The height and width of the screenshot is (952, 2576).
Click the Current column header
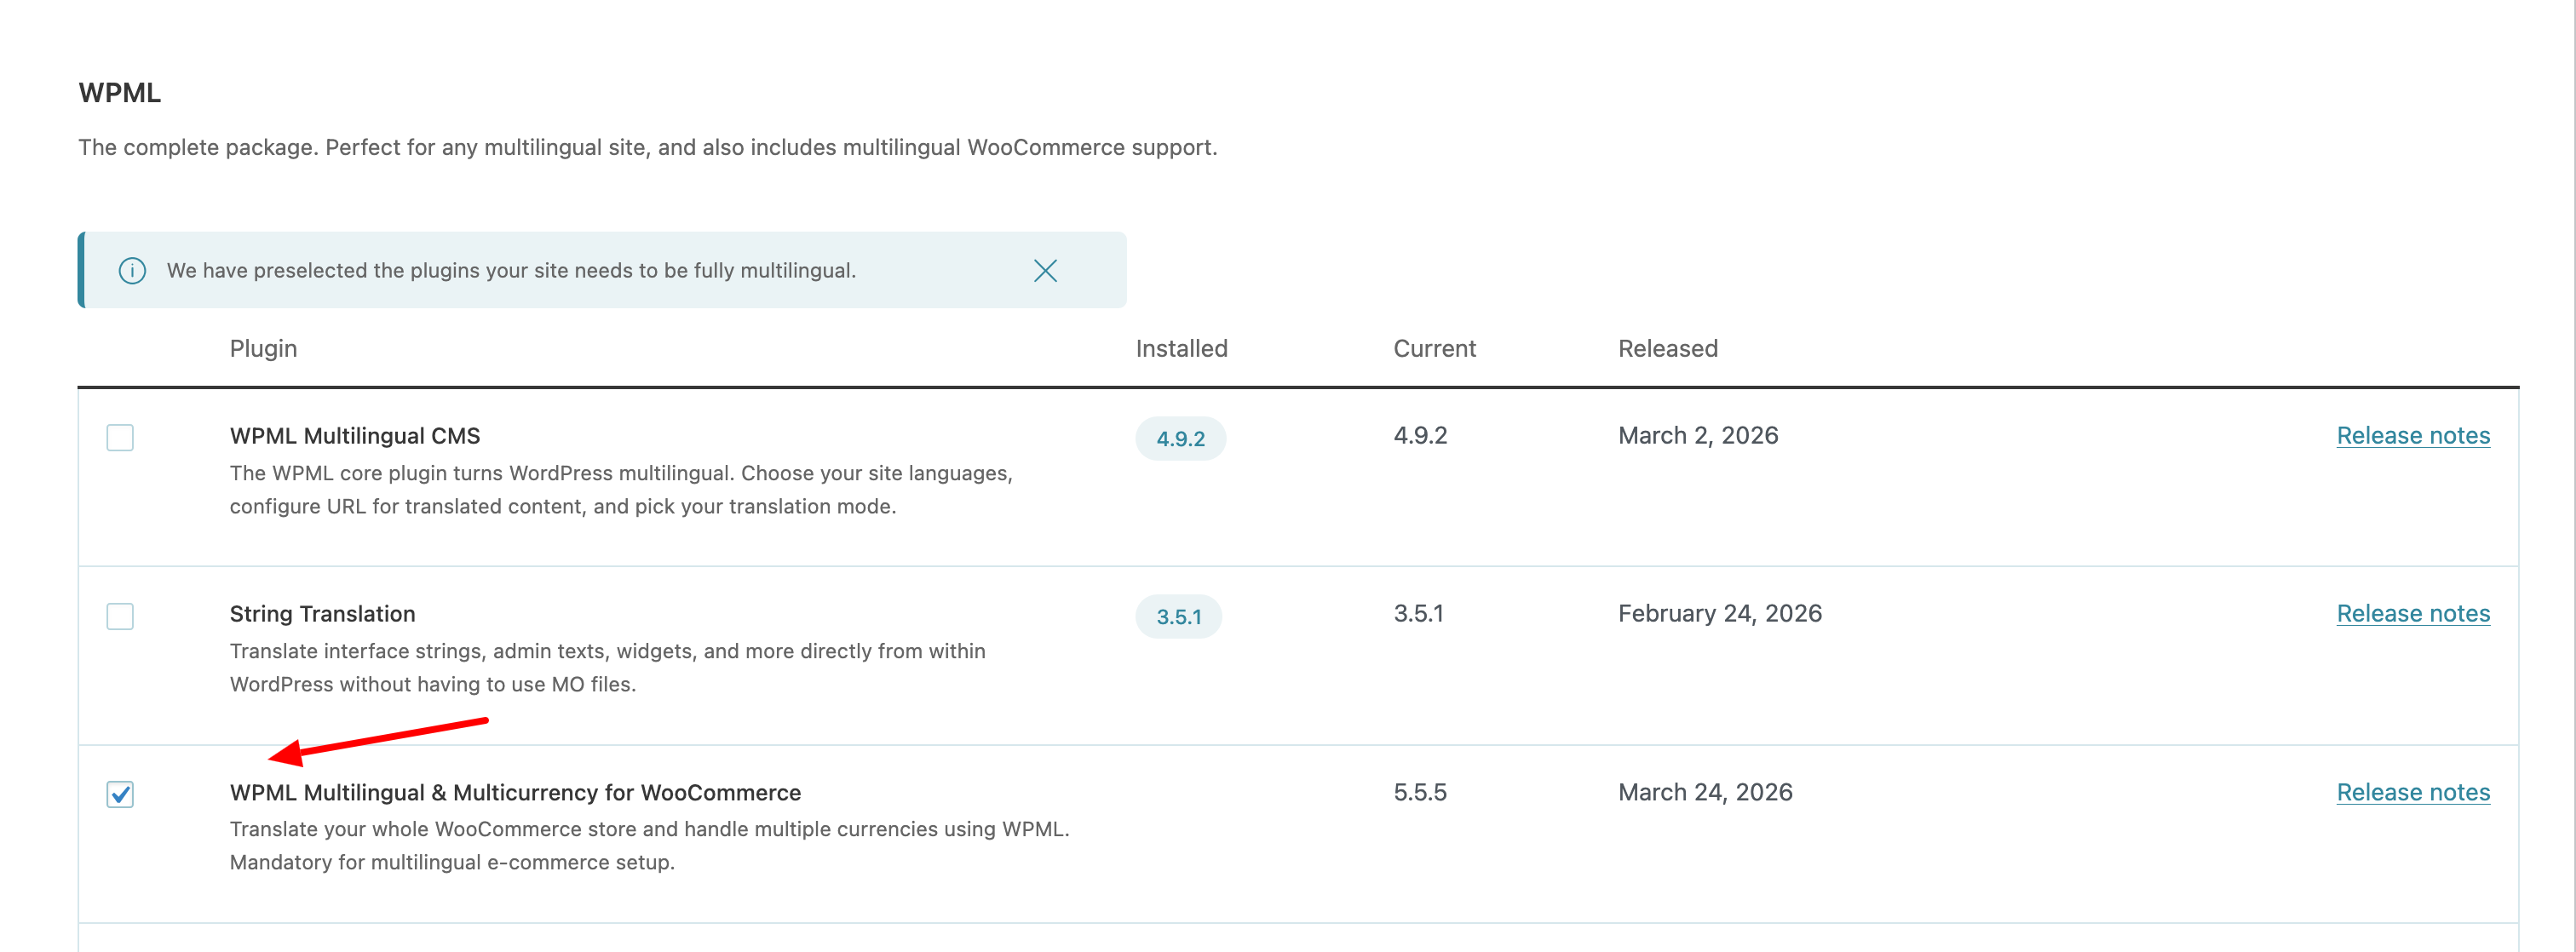coord(1434,349)
